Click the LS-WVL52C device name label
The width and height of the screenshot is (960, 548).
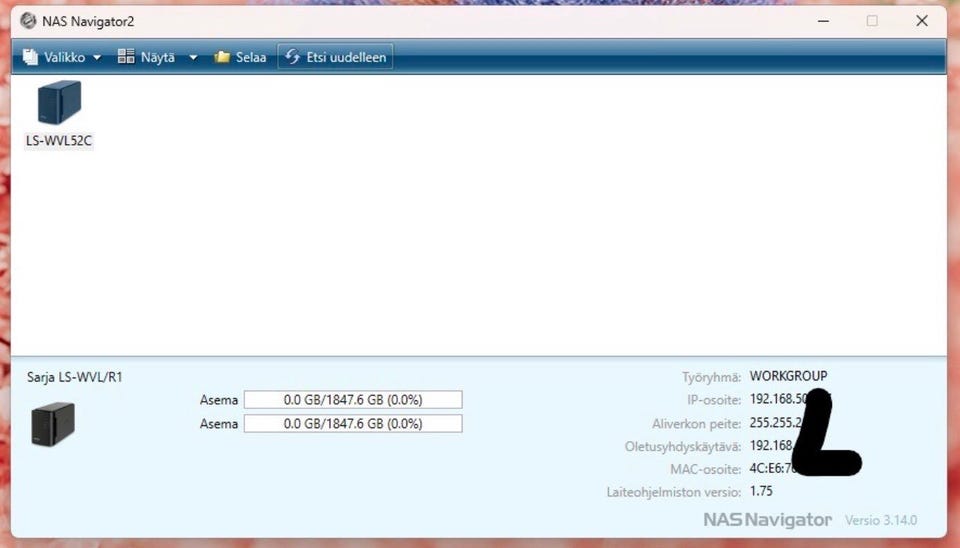tap(59, 141)
